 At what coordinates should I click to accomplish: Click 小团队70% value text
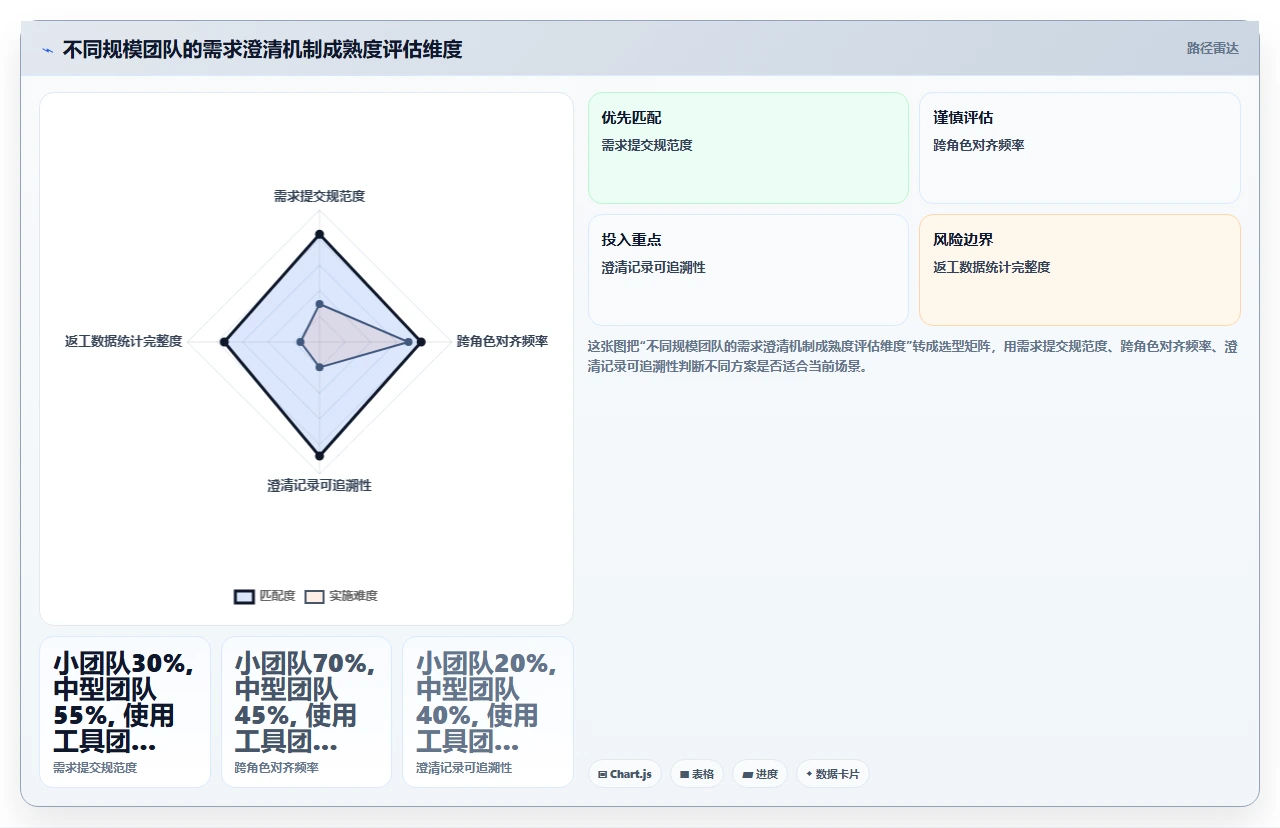click(305, 703)
